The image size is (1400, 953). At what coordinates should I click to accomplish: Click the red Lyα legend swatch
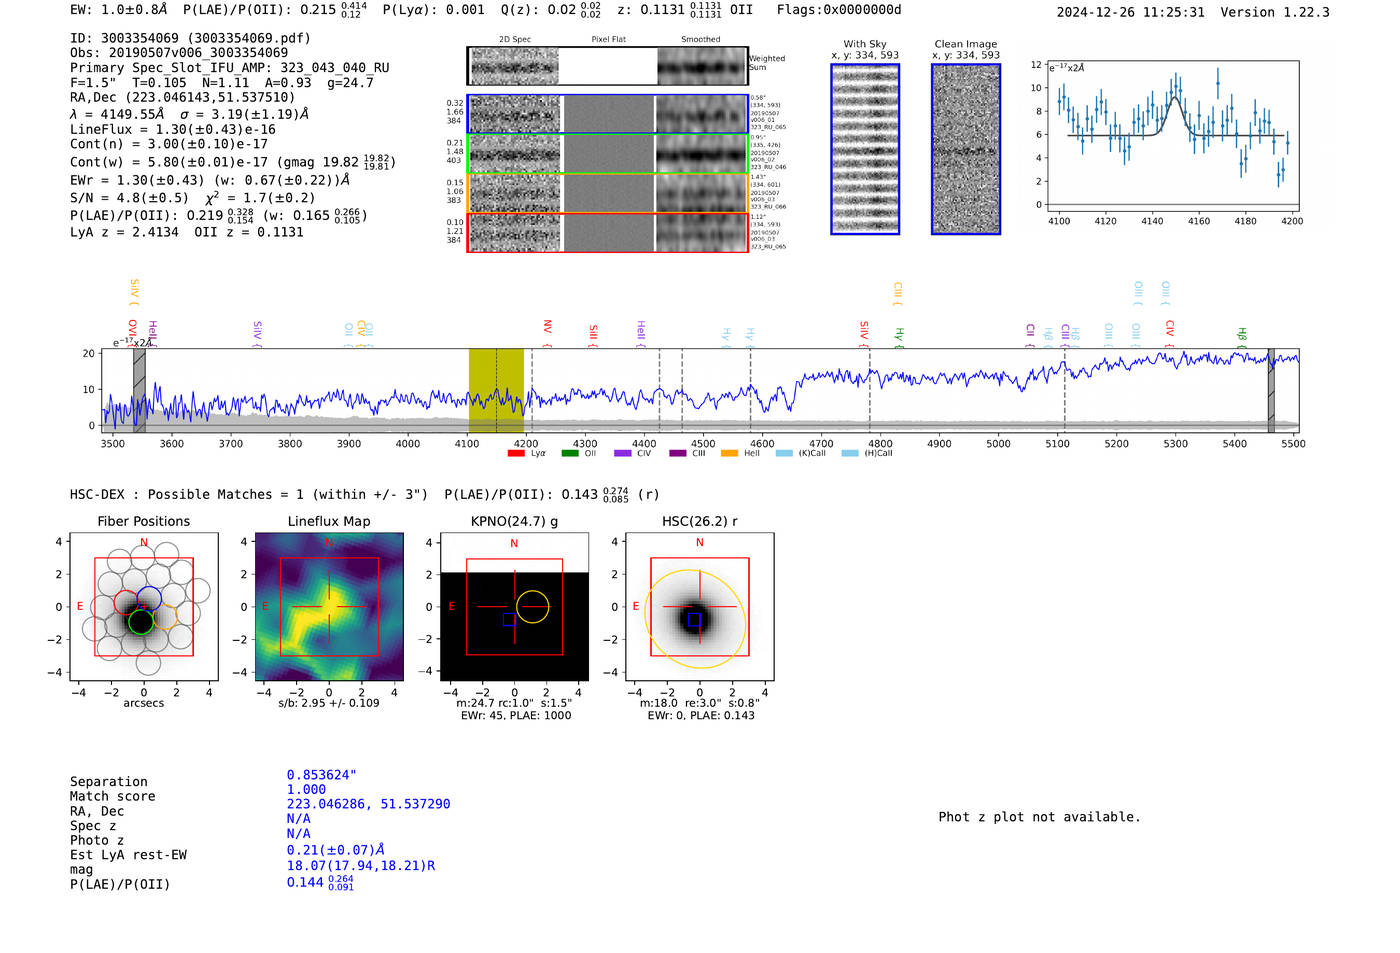click(516, 454)
